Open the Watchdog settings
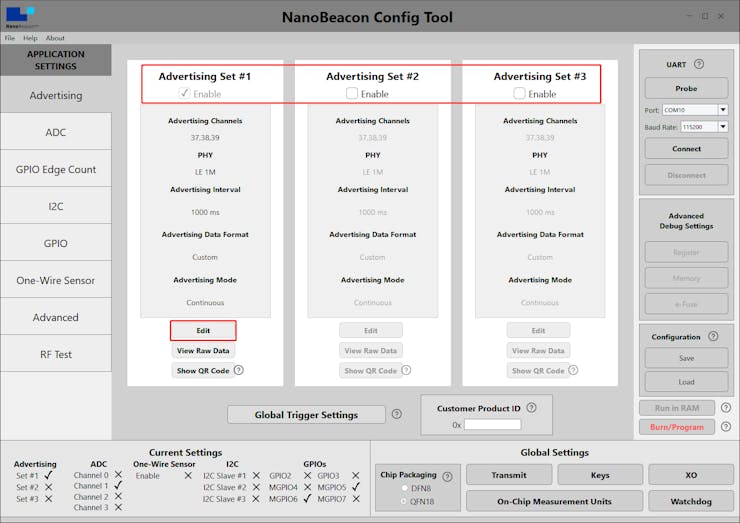Image resolution: width=740 pixels, height=523 pixels. (x=691, y=501)
